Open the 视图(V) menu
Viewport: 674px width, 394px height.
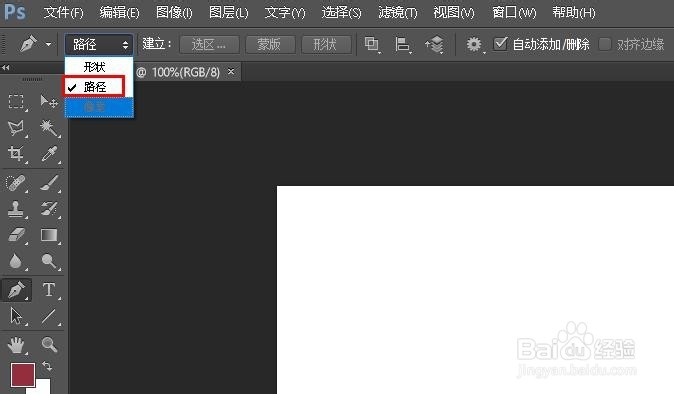[454, 12]
